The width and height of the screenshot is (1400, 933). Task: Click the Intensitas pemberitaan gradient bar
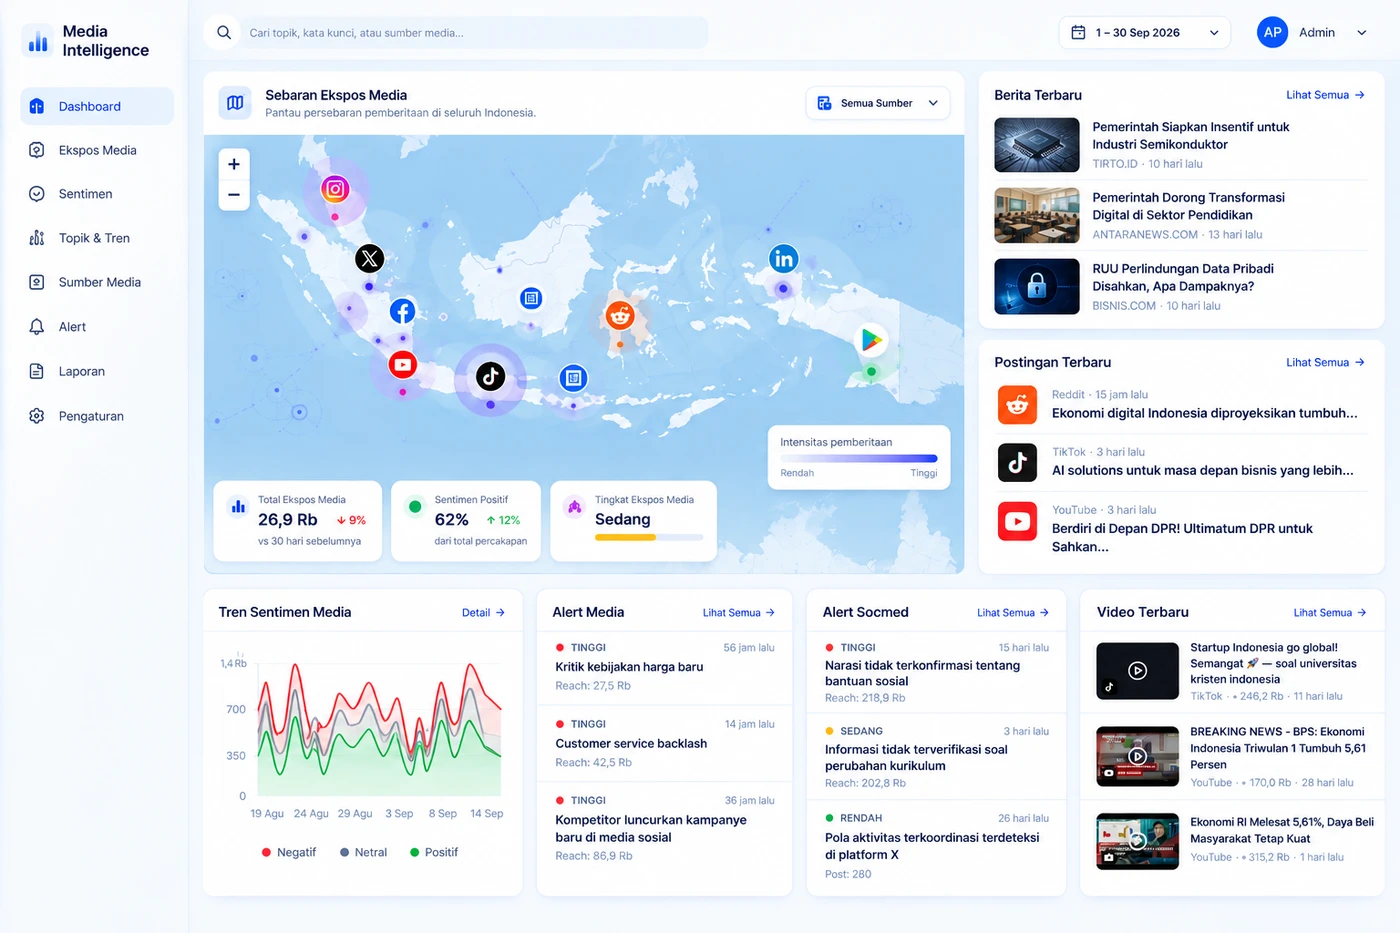coord(859,459)
